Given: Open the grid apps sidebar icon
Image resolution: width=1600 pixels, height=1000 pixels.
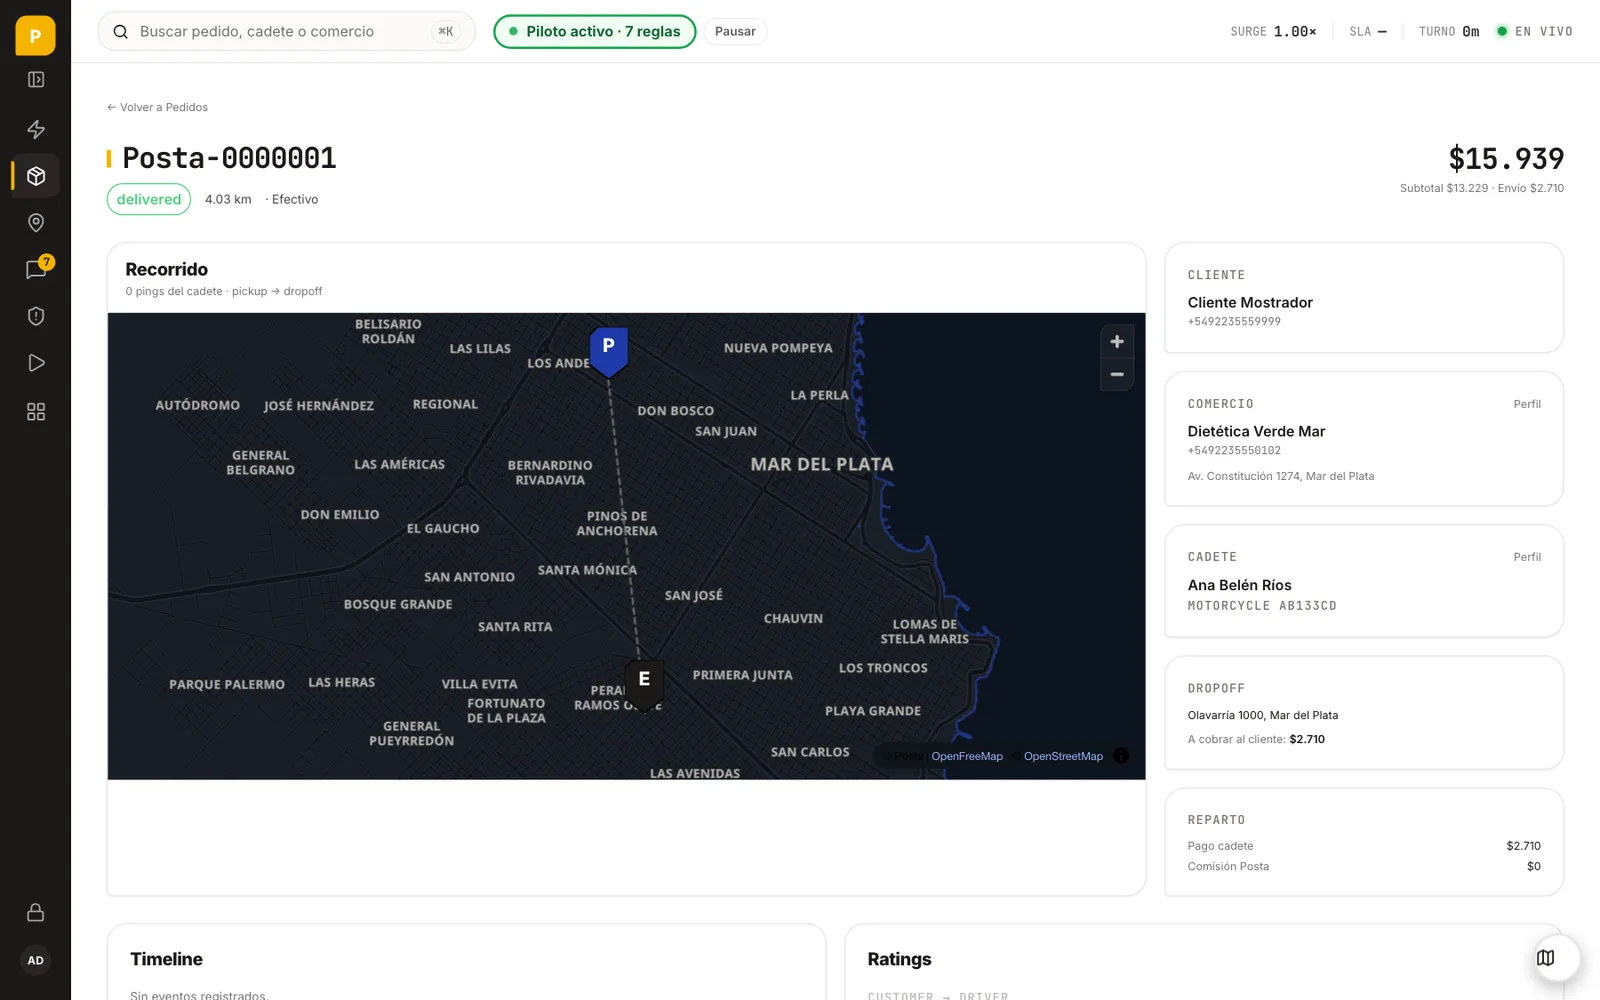Looking at the screenshot, I should 36,412.
